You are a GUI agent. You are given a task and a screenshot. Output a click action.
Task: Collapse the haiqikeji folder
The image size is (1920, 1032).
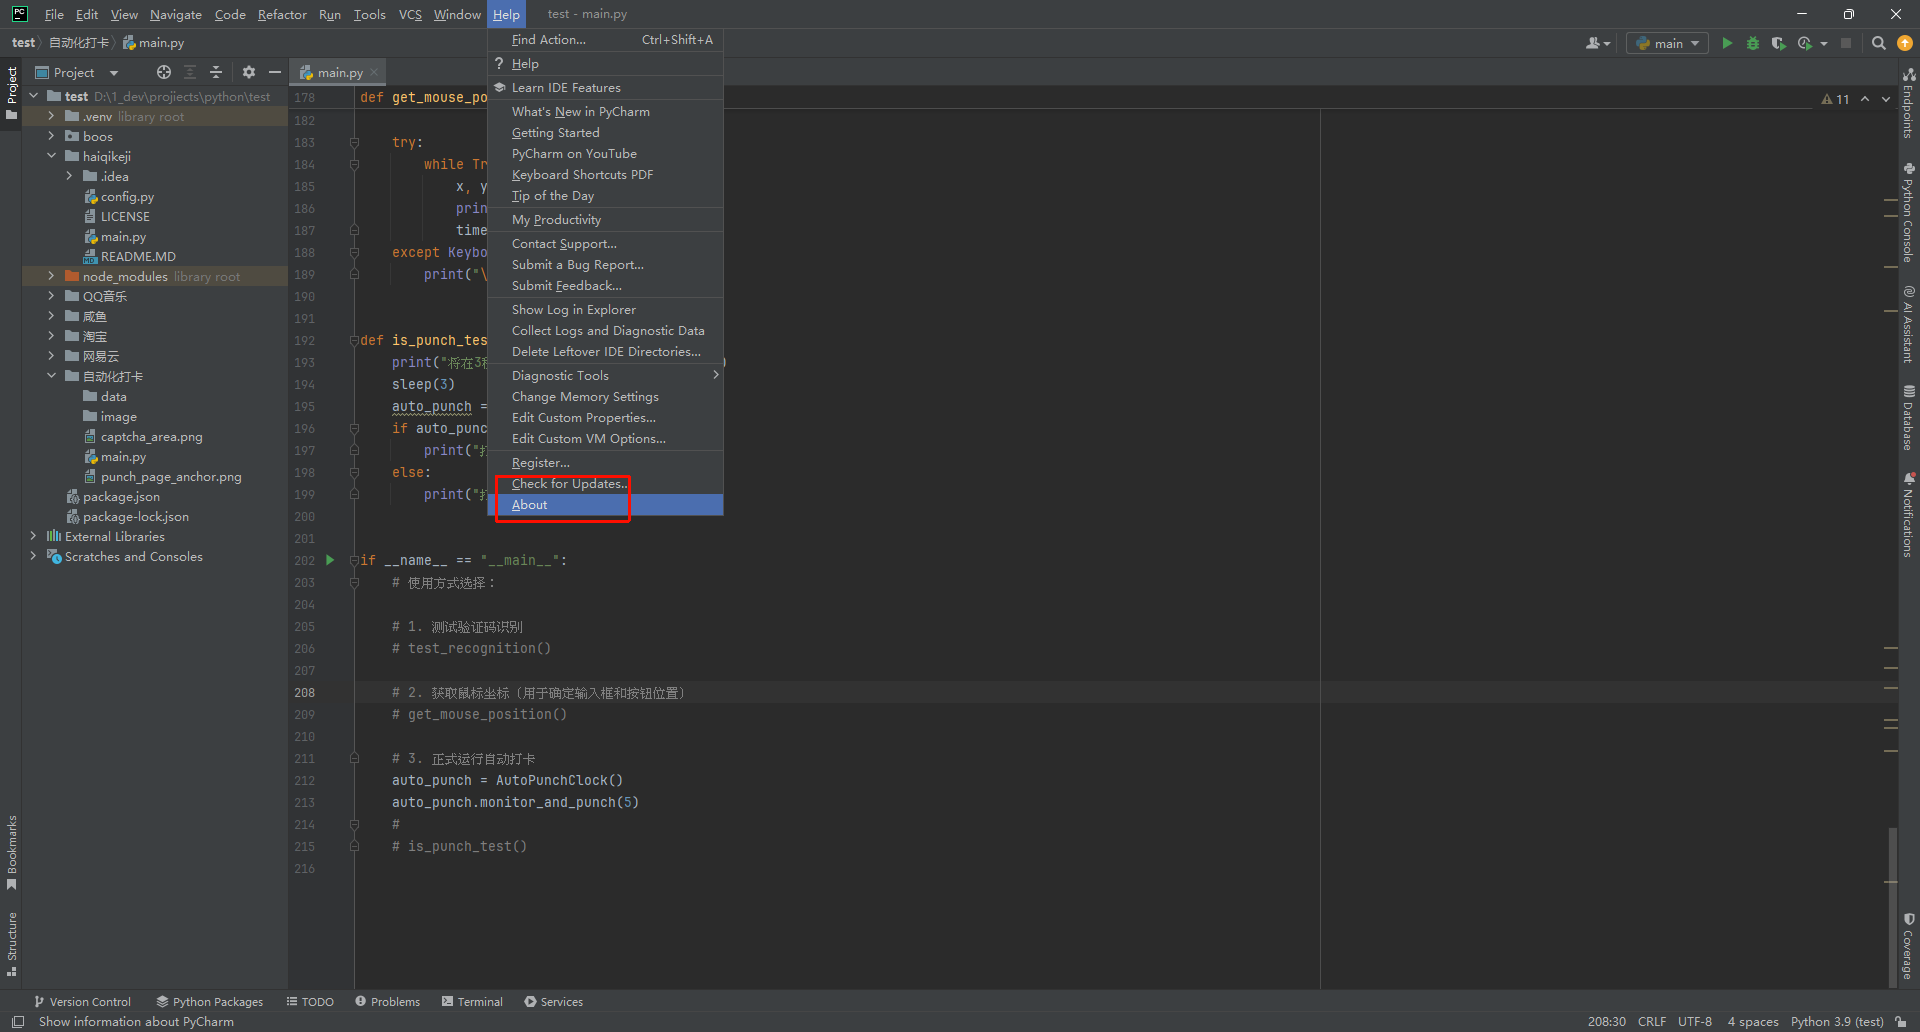[x=51, y=156]
